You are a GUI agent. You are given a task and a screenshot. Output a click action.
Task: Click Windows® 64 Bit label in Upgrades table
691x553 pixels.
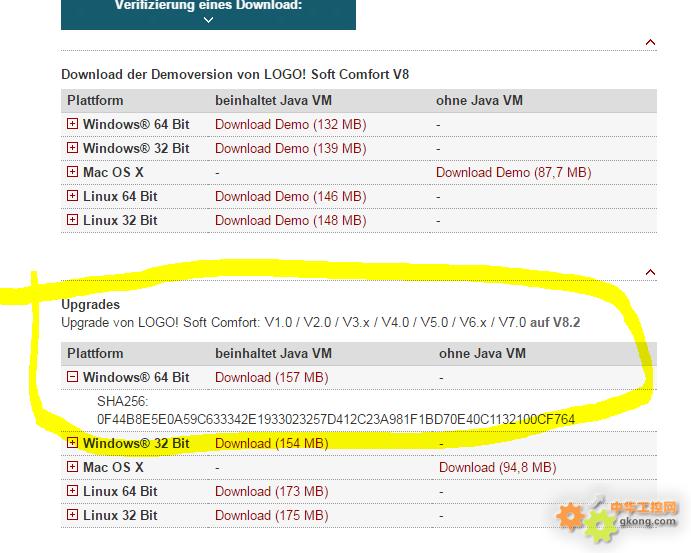136,378
